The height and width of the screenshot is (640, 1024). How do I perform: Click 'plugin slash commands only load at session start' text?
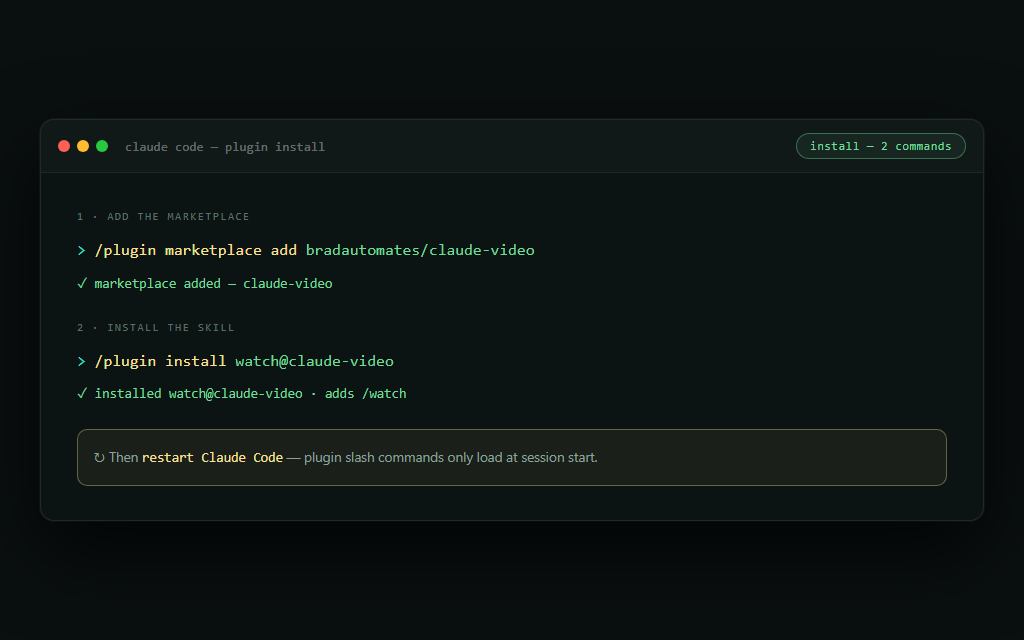pyautogui.click(x=451, y=458)
